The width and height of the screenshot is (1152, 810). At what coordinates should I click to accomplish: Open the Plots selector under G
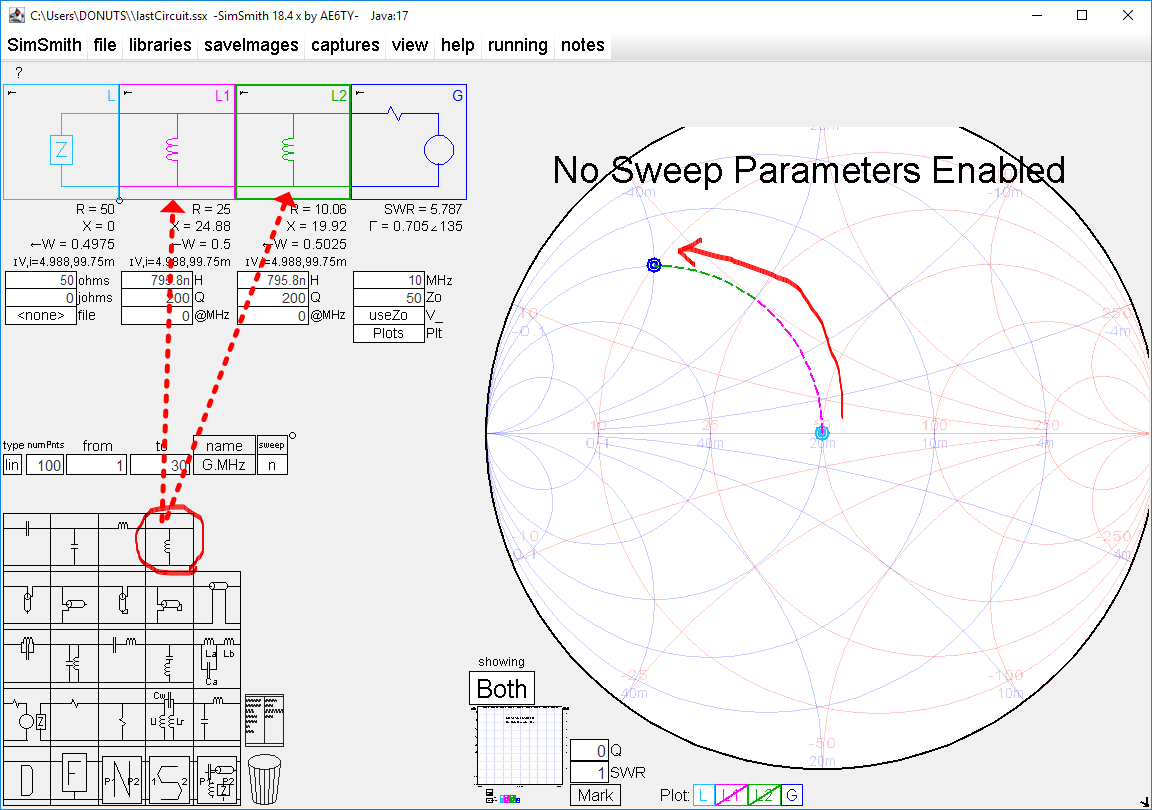click(389, 333)
